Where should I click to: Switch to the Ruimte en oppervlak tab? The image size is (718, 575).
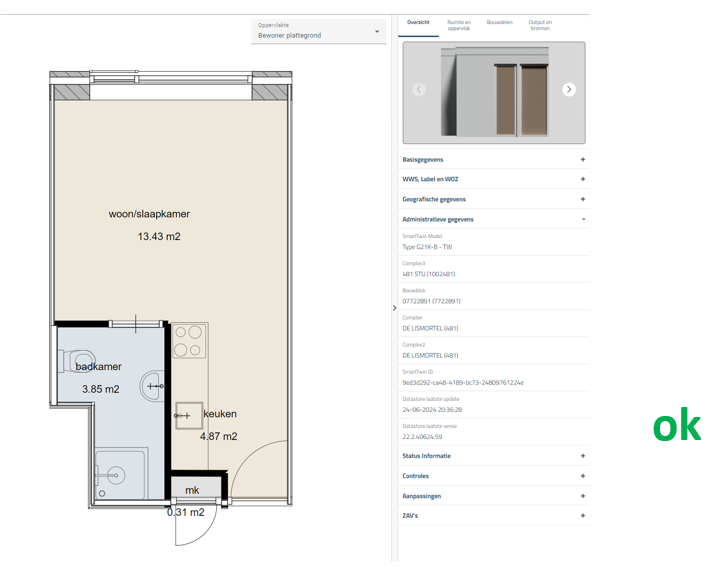(459, 25)
